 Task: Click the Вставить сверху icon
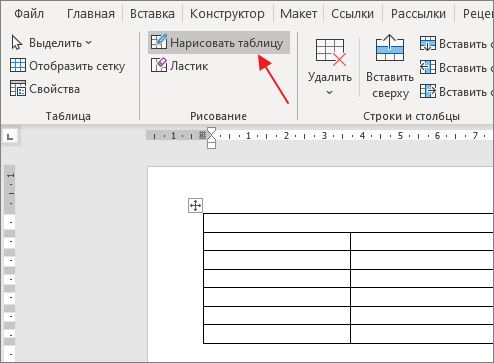coord(390,48)
